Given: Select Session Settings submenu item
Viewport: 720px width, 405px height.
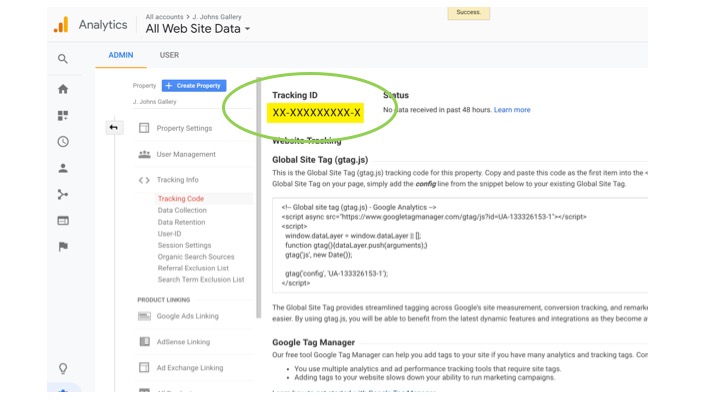Looking at the screenshot, I should click(x=184, y=245).
